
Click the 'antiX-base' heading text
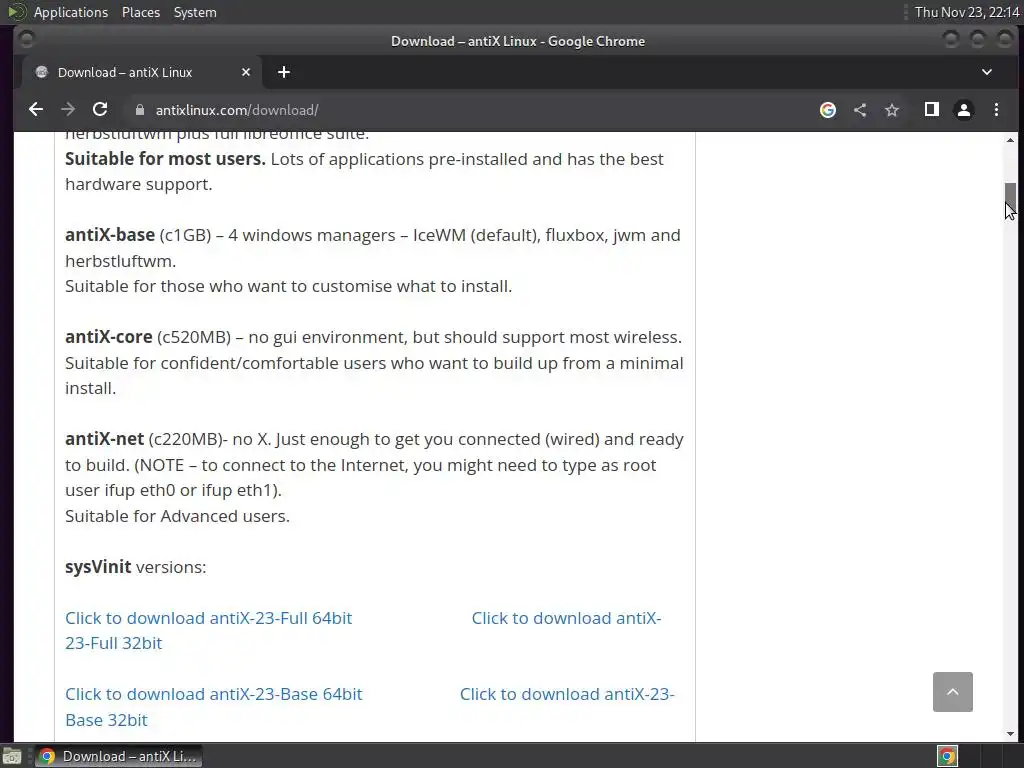point(110,234)
